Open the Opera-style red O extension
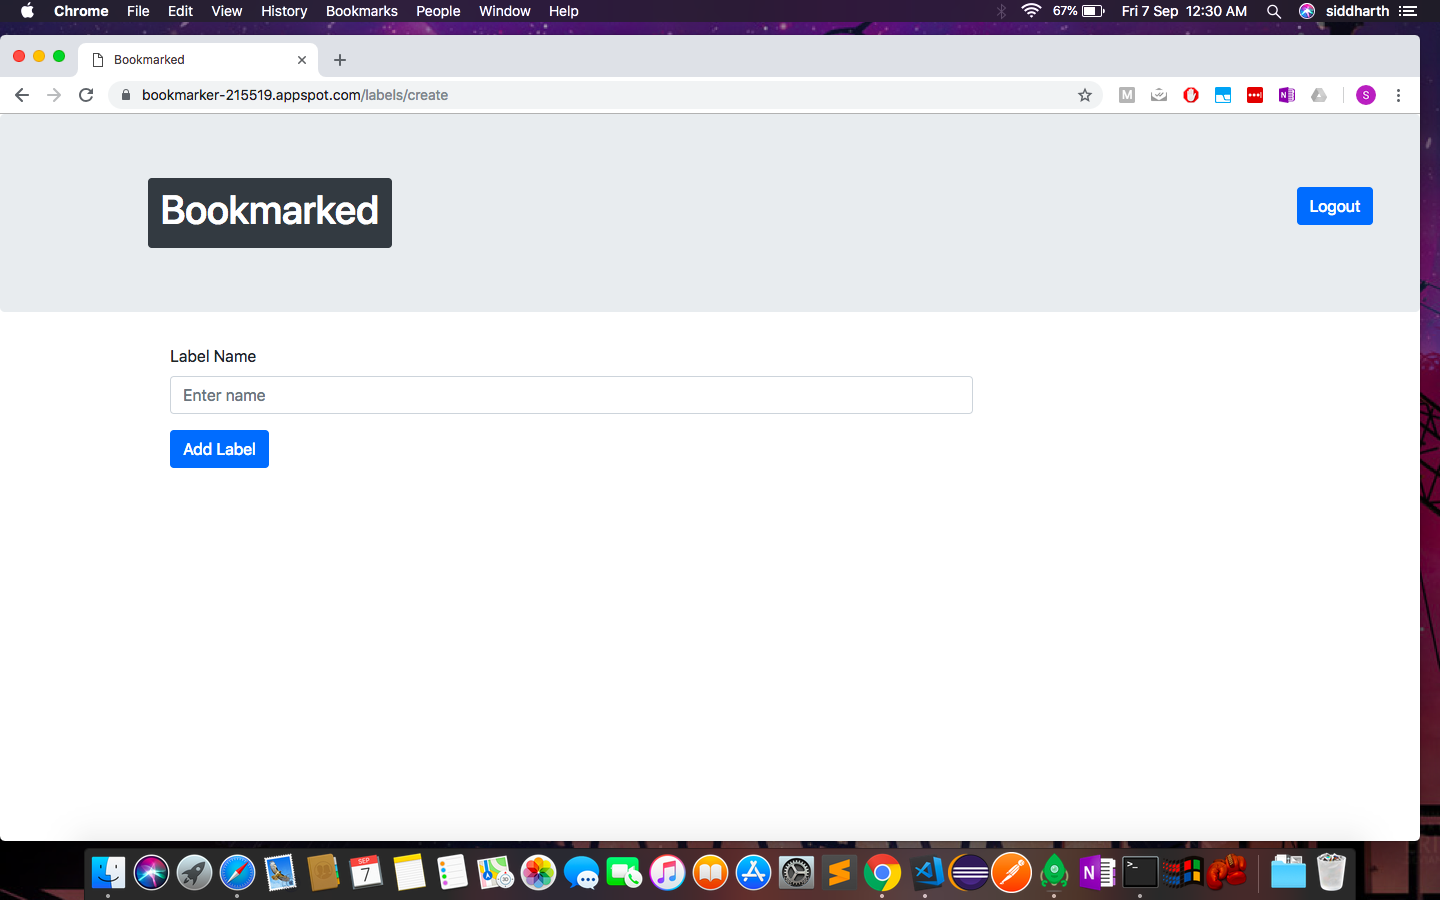 point(1191,95)
